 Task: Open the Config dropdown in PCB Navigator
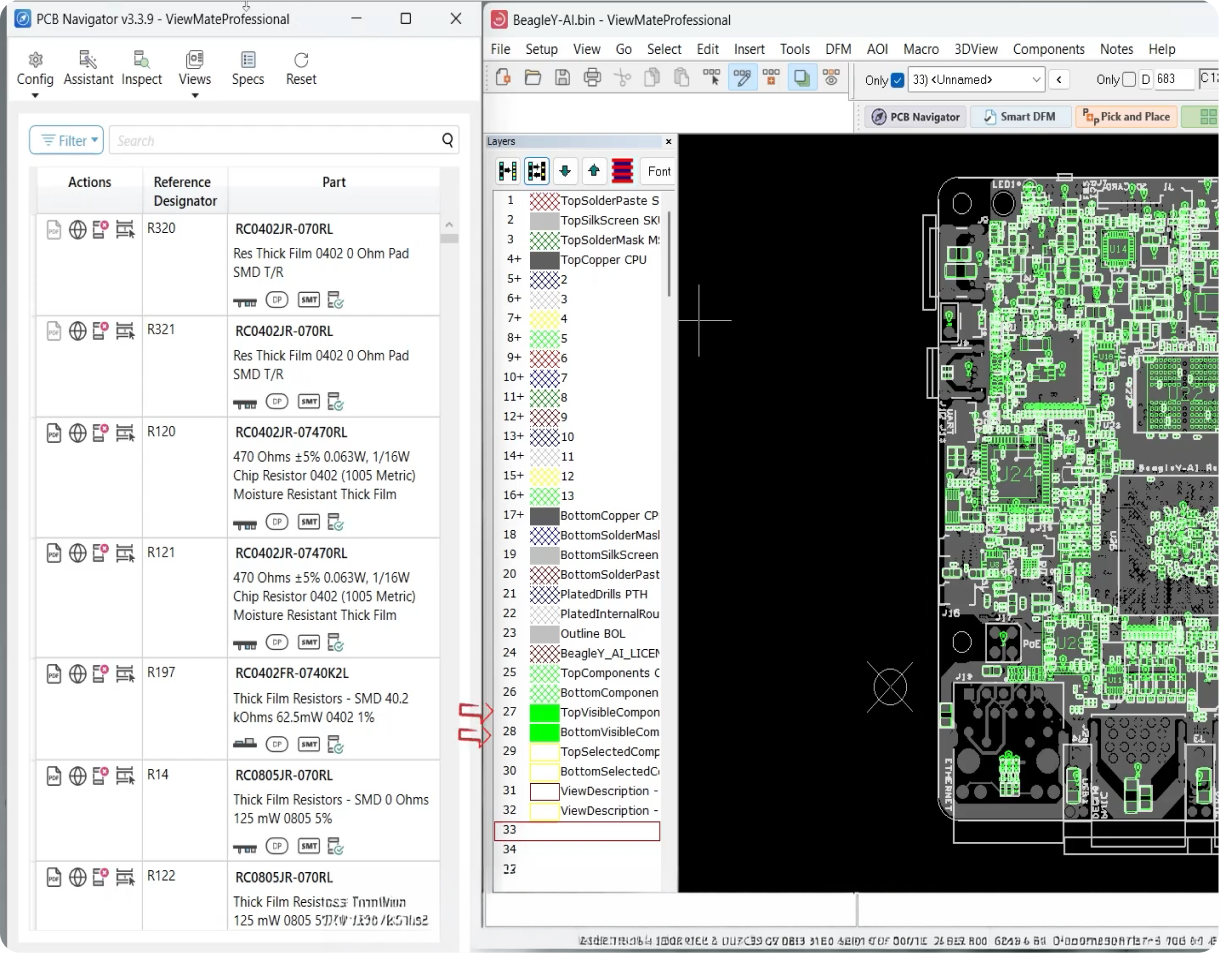35,76
